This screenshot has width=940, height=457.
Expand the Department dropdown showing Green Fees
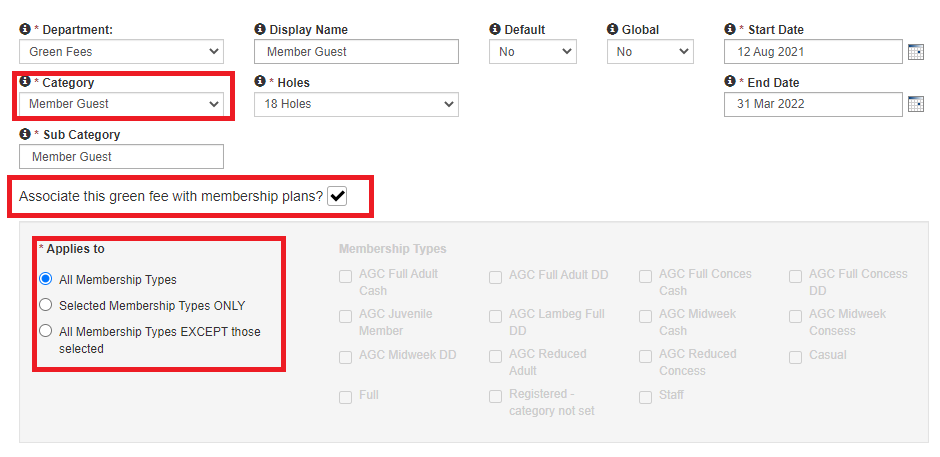pyautogui.click(x=122, y=52)
